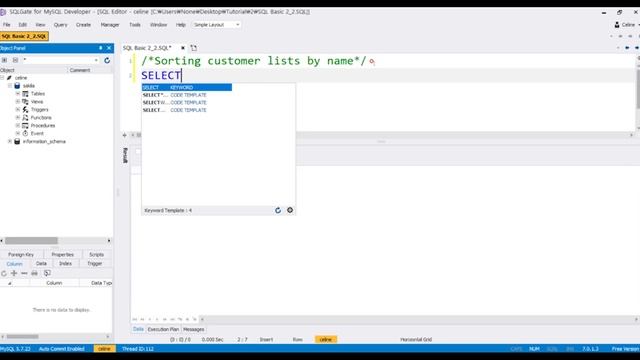Screen dimensions: 640x360
Task: Add result pane with plus icon
Action: click(124, 135)
